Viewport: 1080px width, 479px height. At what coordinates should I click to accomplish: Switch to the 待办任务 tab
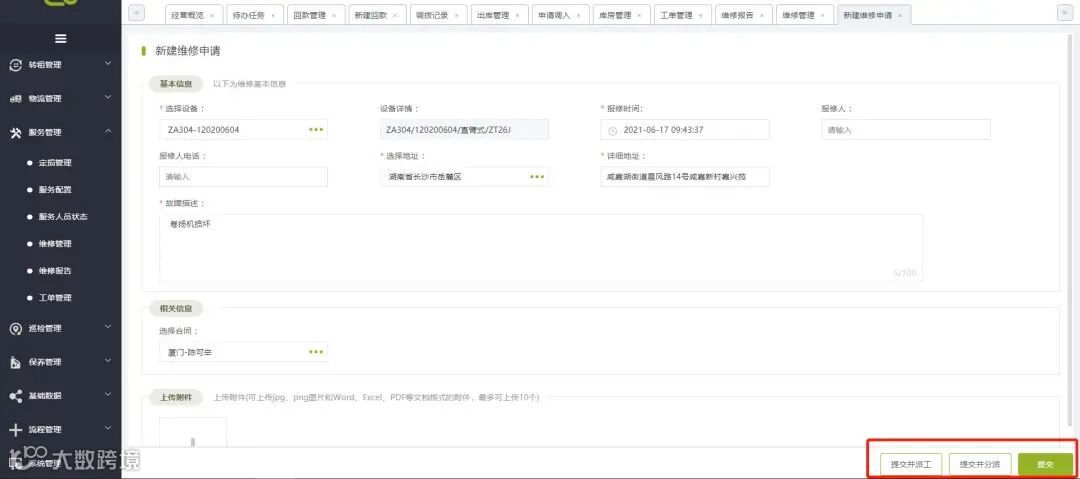255,14
